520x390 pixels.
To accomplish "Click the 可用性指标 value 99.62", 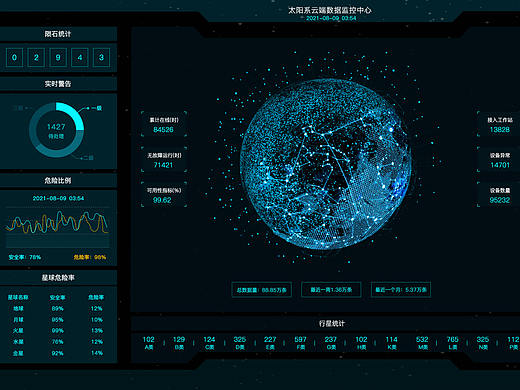I will [x=162, y=200].
